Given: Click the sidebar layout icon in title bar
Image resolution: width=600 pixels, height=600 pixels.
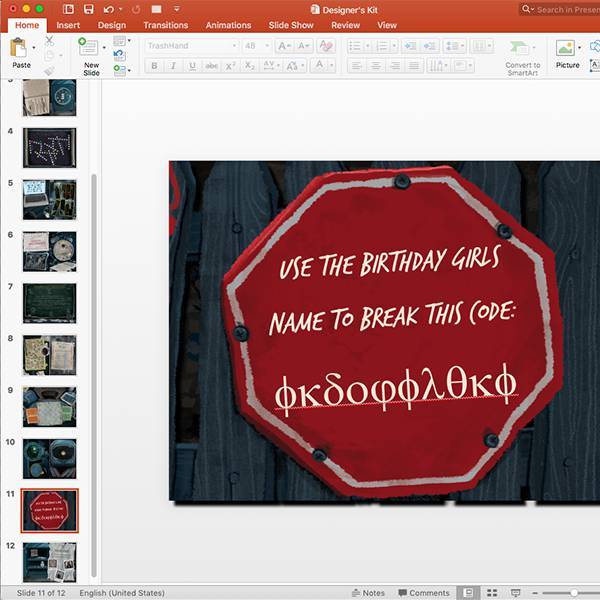Looking at the screenshot, I should pyautogui.click(x=68, y=9).
